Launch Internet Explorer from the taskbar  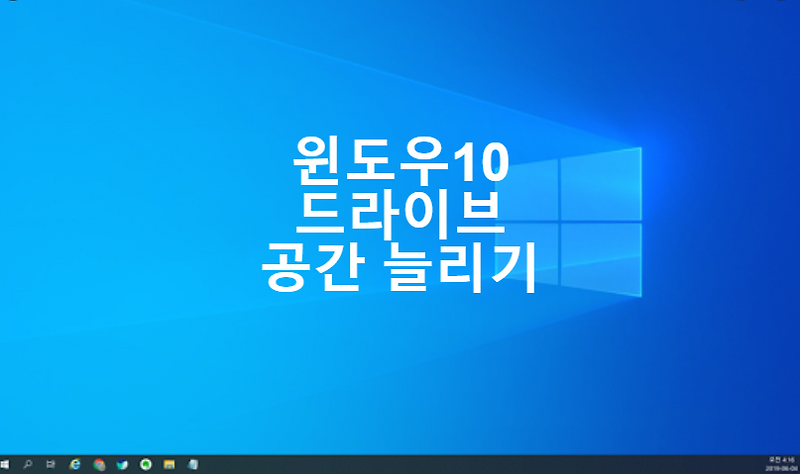tap(75, 464)
